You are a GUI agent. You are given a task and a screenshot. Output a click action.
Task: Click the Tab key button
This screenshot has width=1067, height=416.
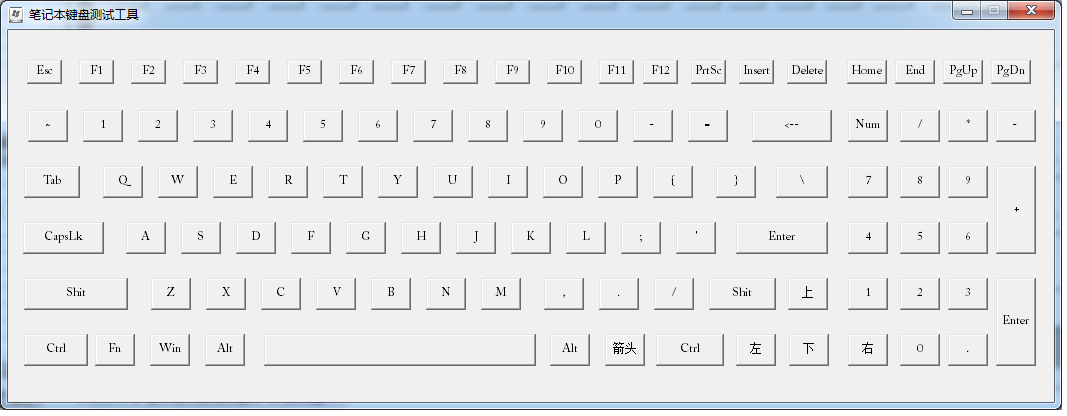click(53, 181)
